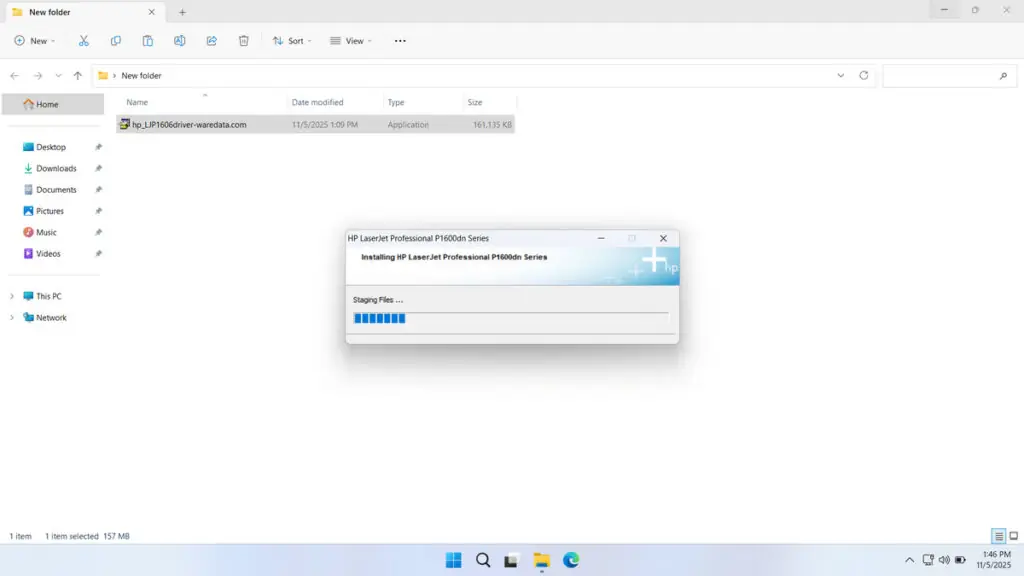Open Microsoft Edge from the taskbar

coord(570,560)
